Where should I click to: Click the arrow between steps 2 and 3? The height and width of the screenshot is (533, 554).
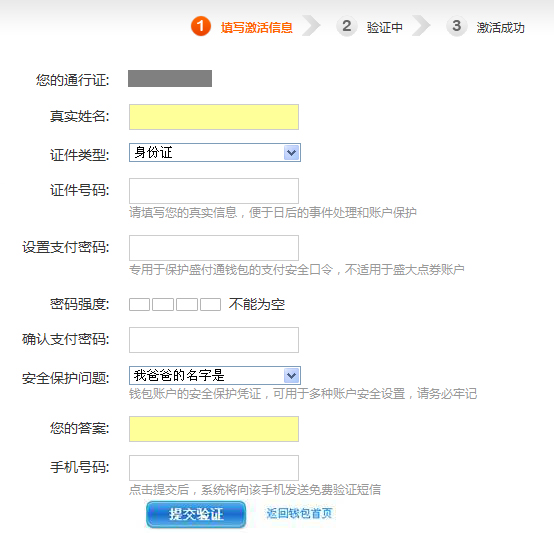click(x=421, y=26)
